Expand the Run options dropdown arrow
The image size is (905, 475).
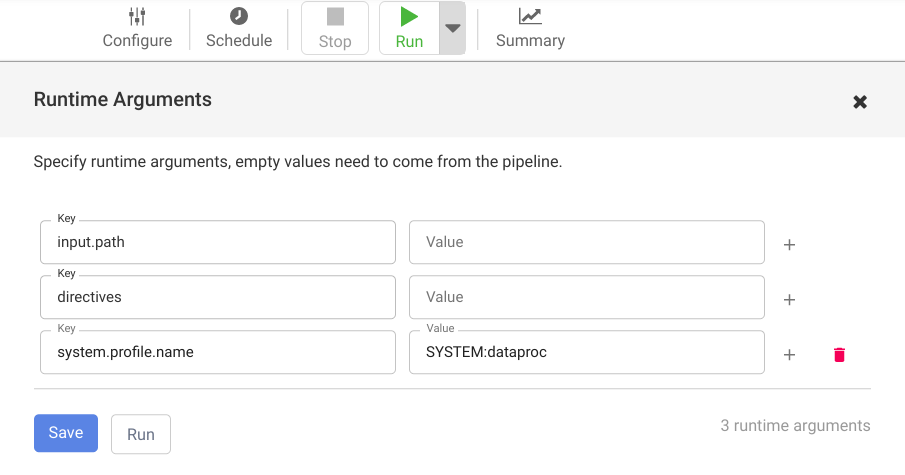453,28
